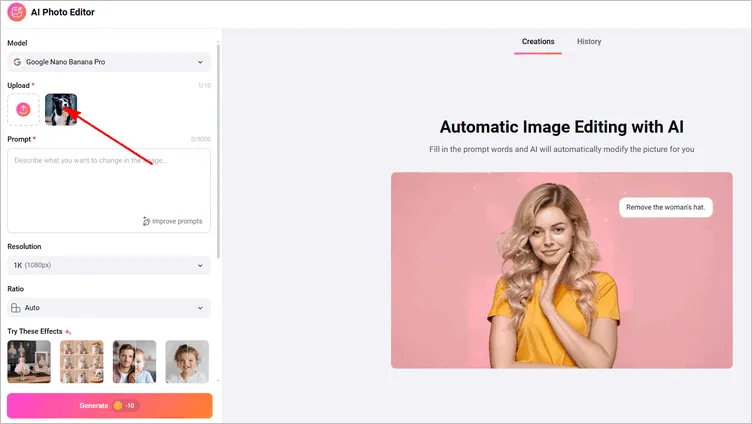
Task: Click the left panel vertical scrollbar
Action: pyautogui.click(x=219, y=151)
